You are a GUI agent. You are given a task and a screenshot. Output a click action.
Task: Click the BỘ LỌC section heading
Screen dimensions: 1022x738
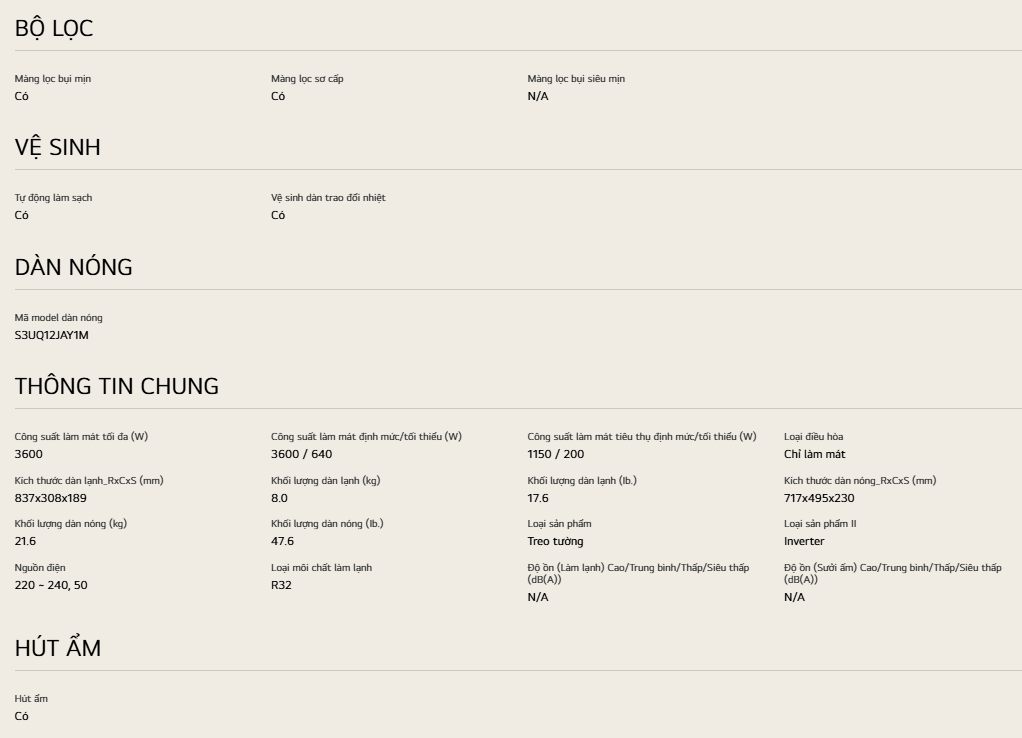click(54, 30)
